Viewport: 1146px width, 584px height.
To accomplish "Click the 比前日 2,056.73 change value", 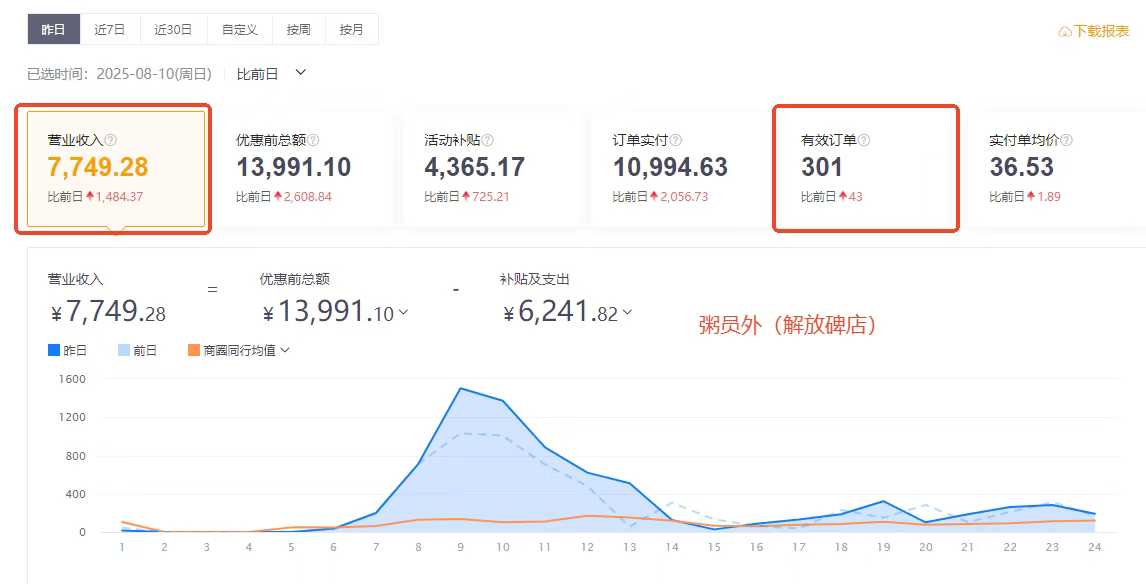I will 660,197.
